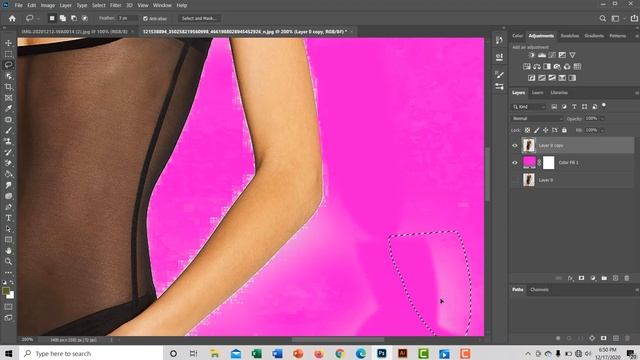640x360 pixels.
Task: Hide the Color Fill 1 layer
Action: click(515, 162)
